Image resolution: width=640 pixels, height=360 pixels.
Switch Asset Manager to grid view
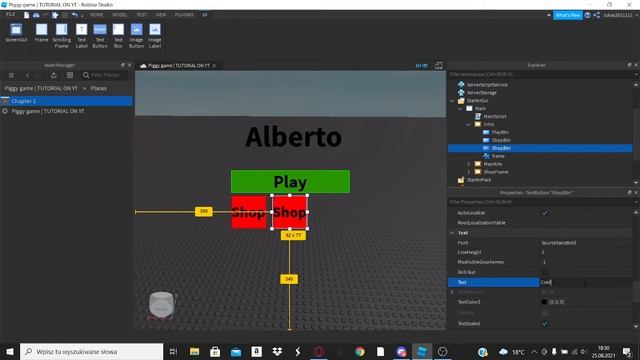click(70, 75)
